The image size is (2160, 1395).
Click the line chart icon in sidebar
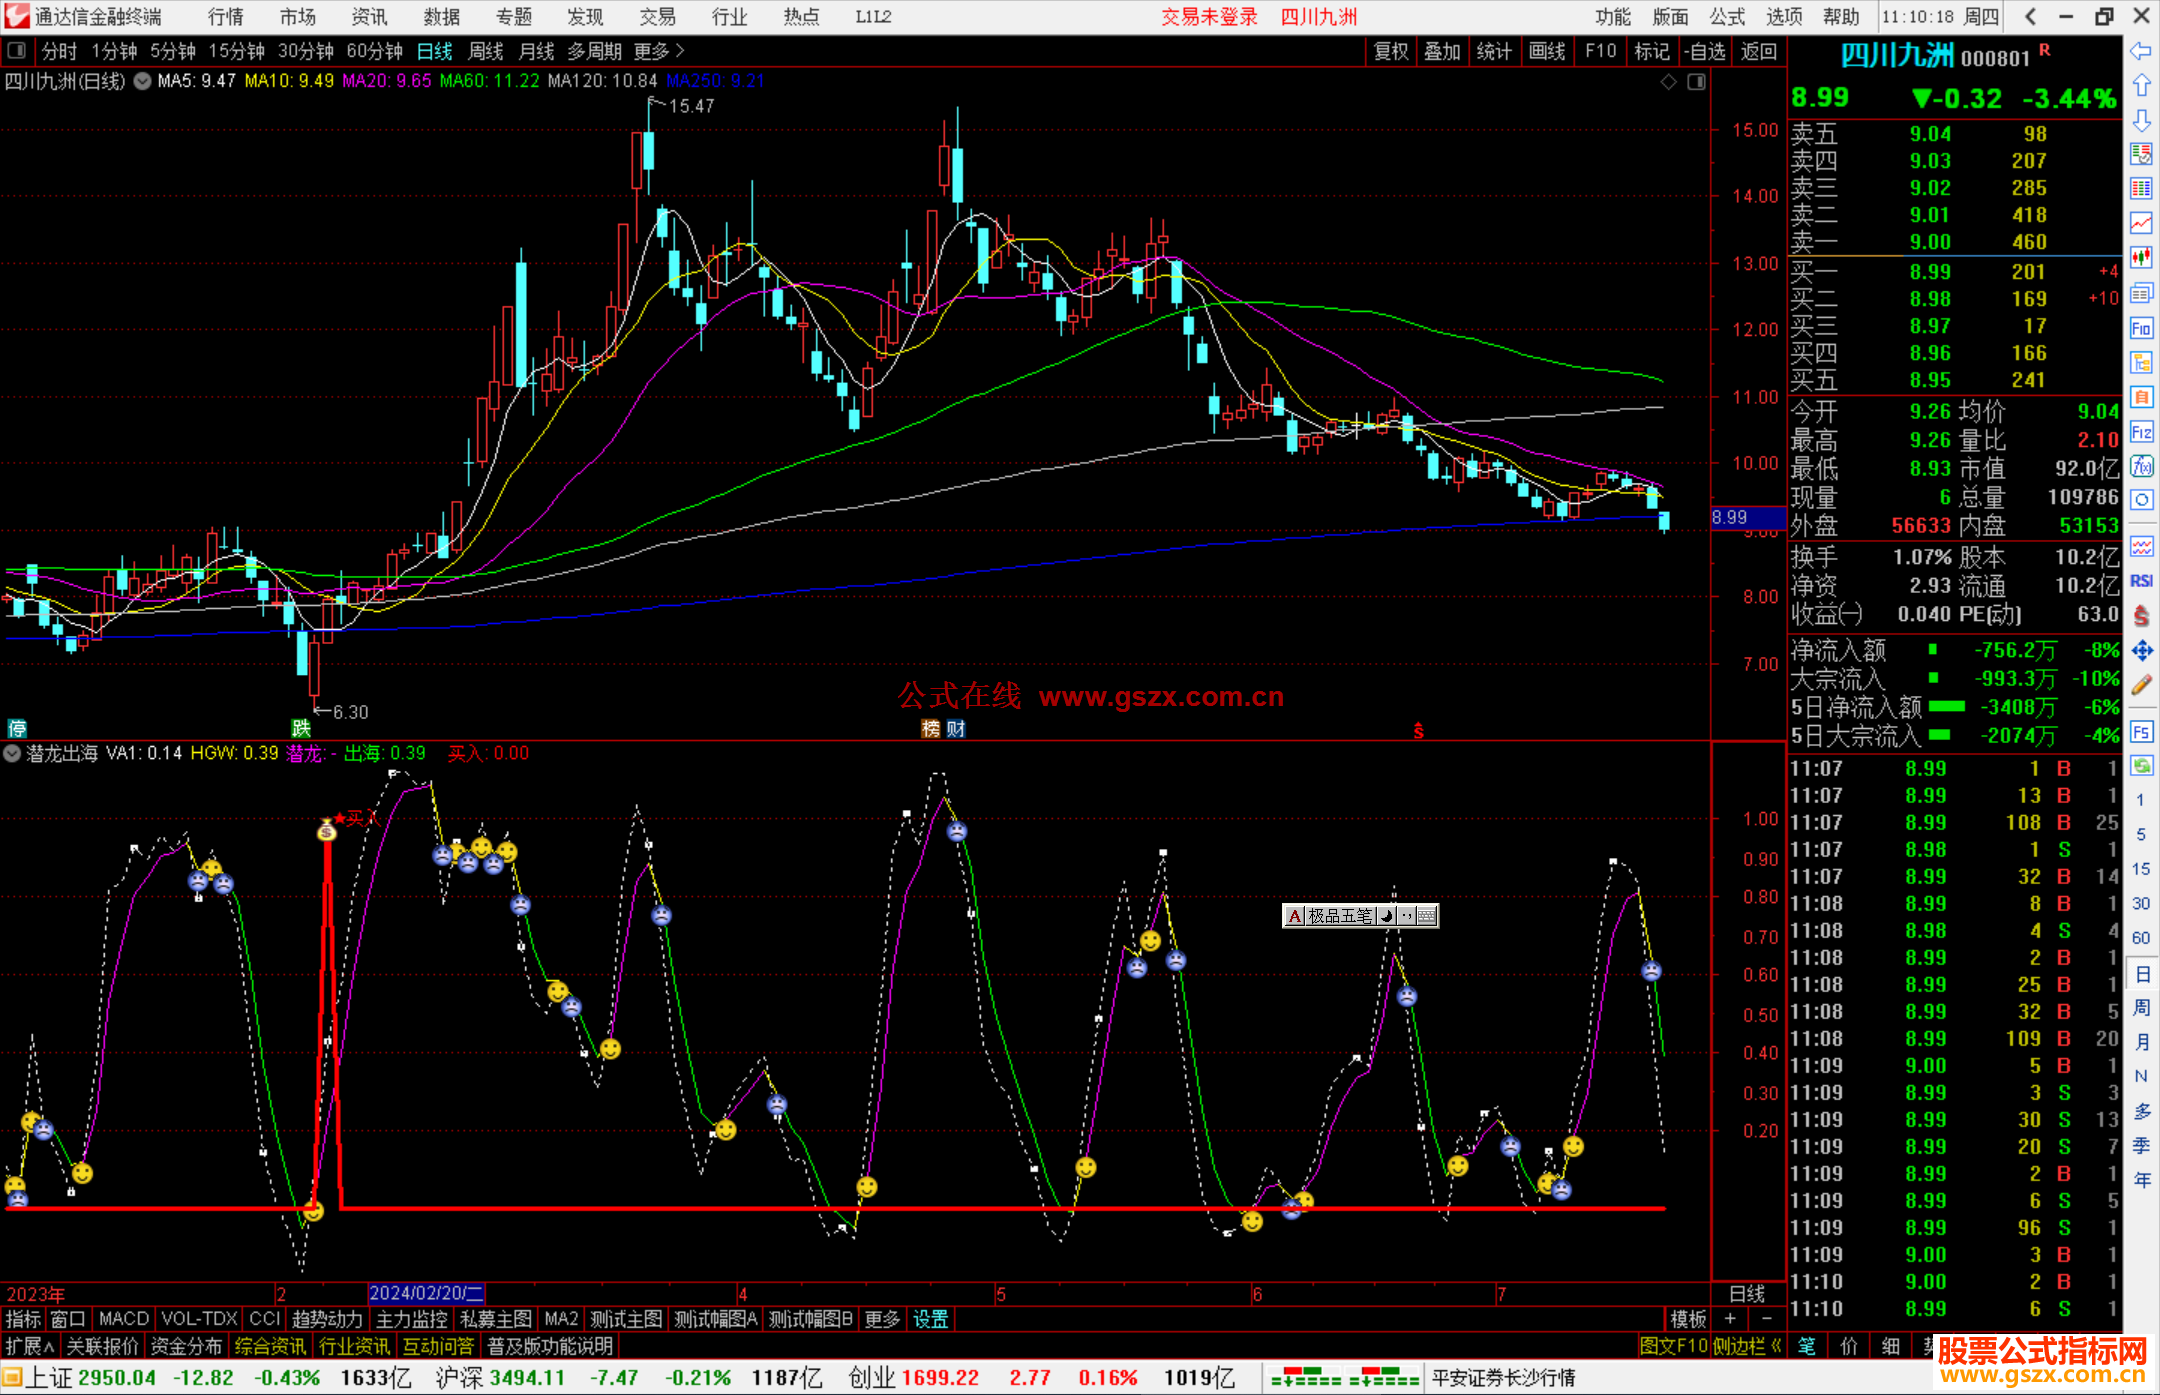point(2141,223)
